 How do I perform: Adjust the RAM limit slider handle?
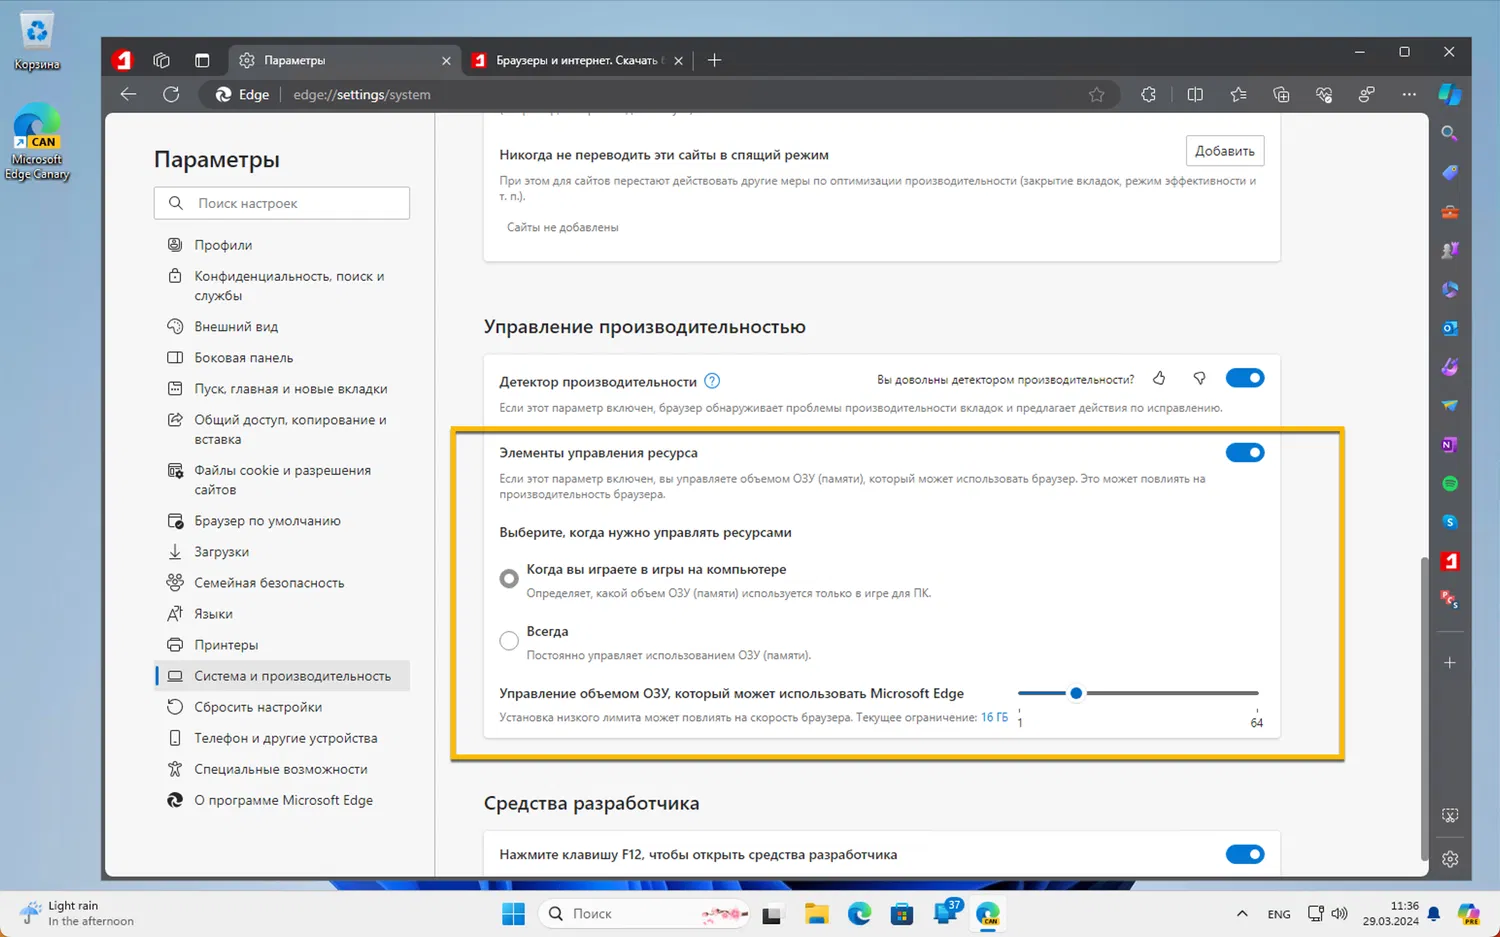1076,693
